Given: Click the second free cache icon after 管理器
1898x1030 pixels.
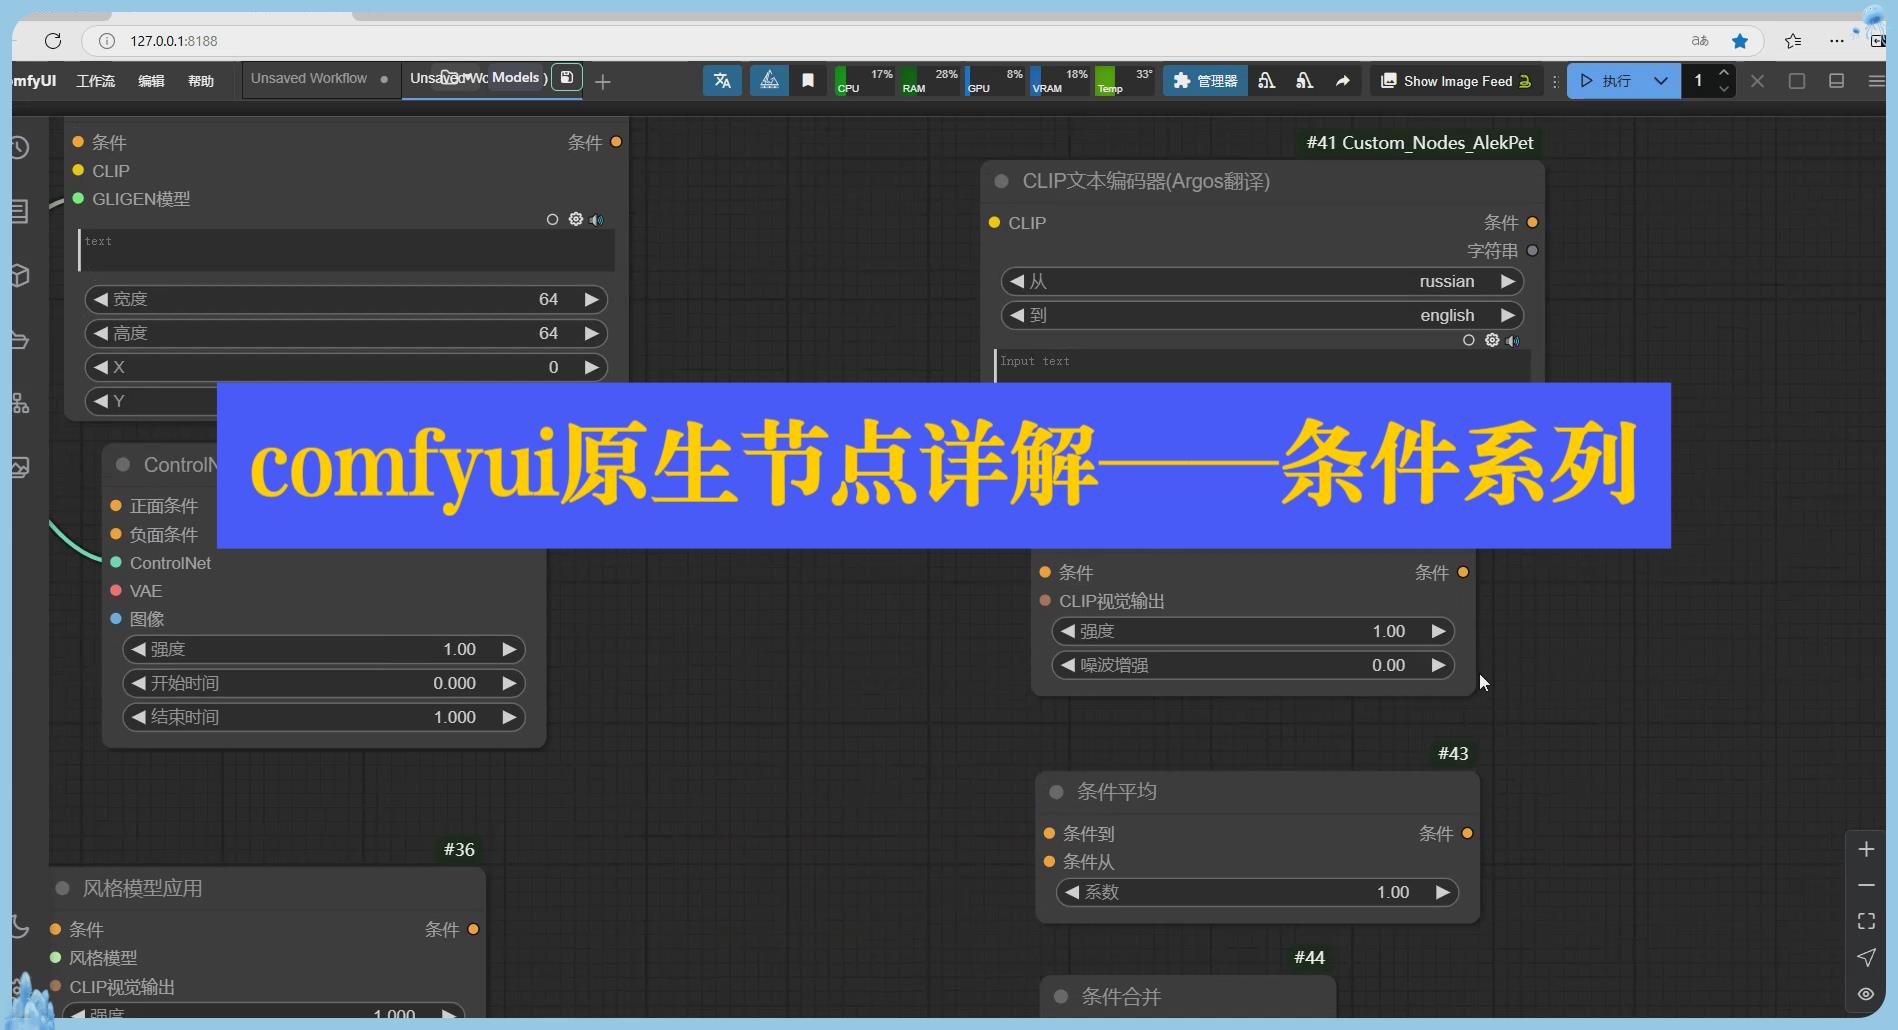Looking at the screenshot, I should (1304, 81).
